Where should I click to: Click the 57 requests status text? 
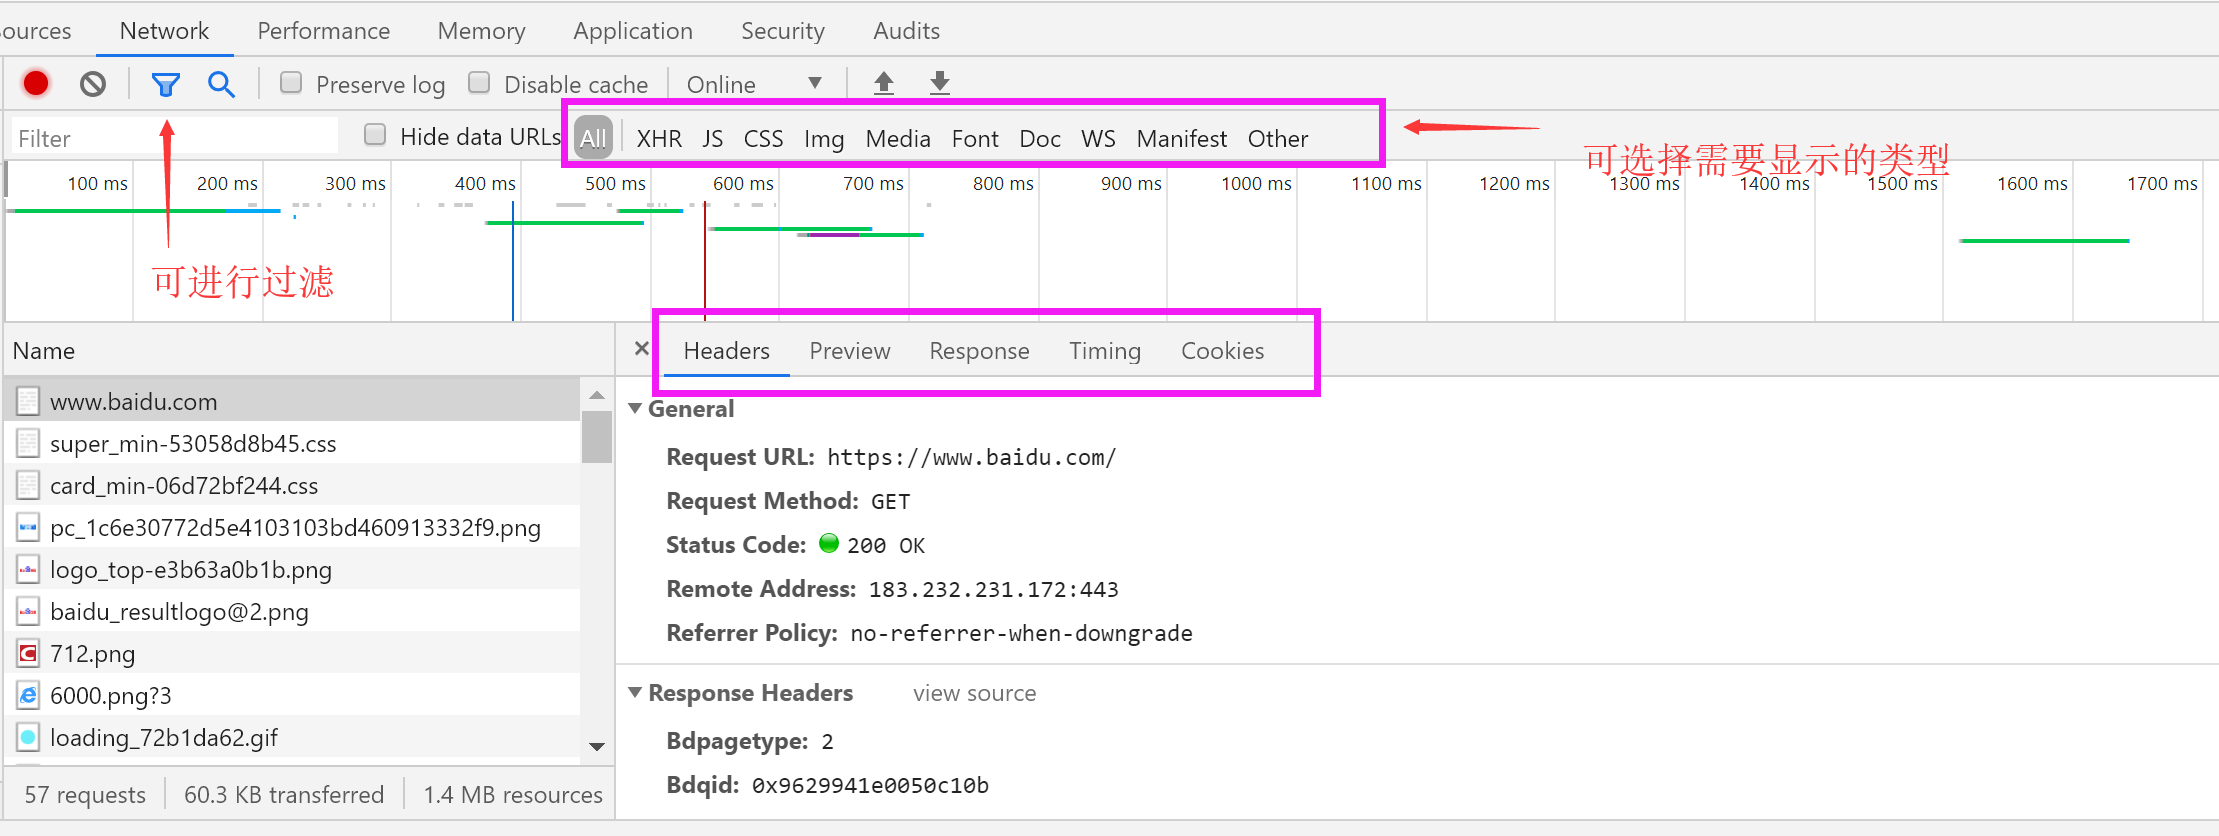tap(85, 795)
